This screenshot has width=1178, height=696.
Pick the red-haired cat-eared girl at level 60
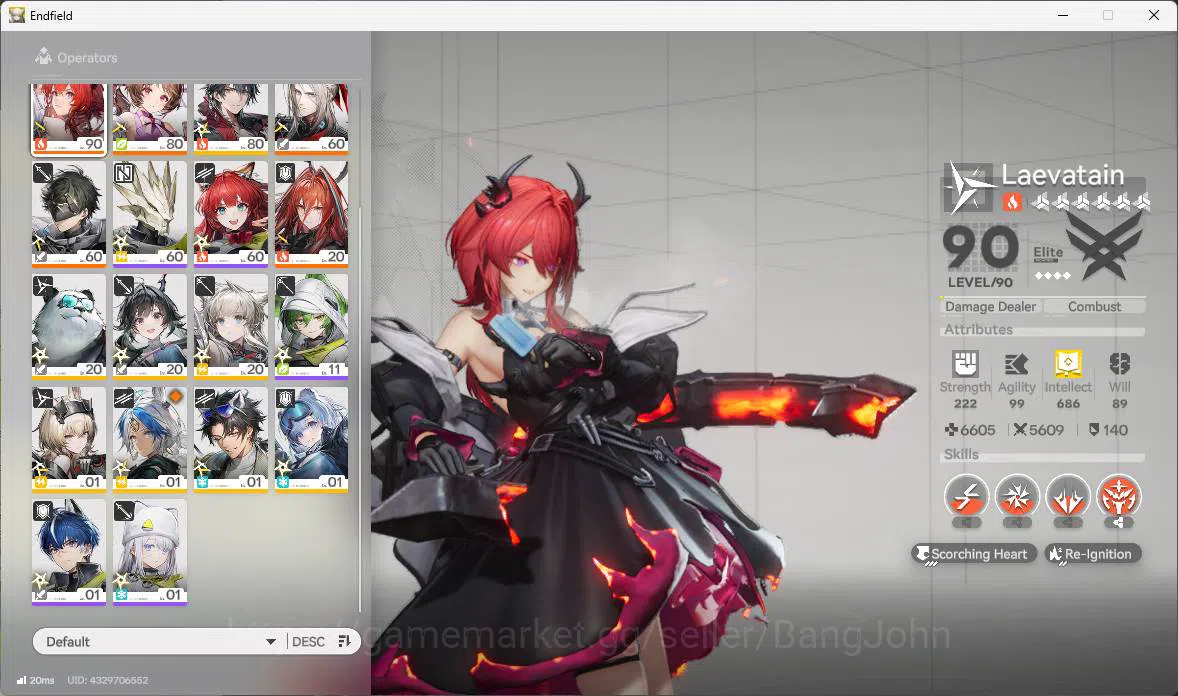[x=231, y=213]
